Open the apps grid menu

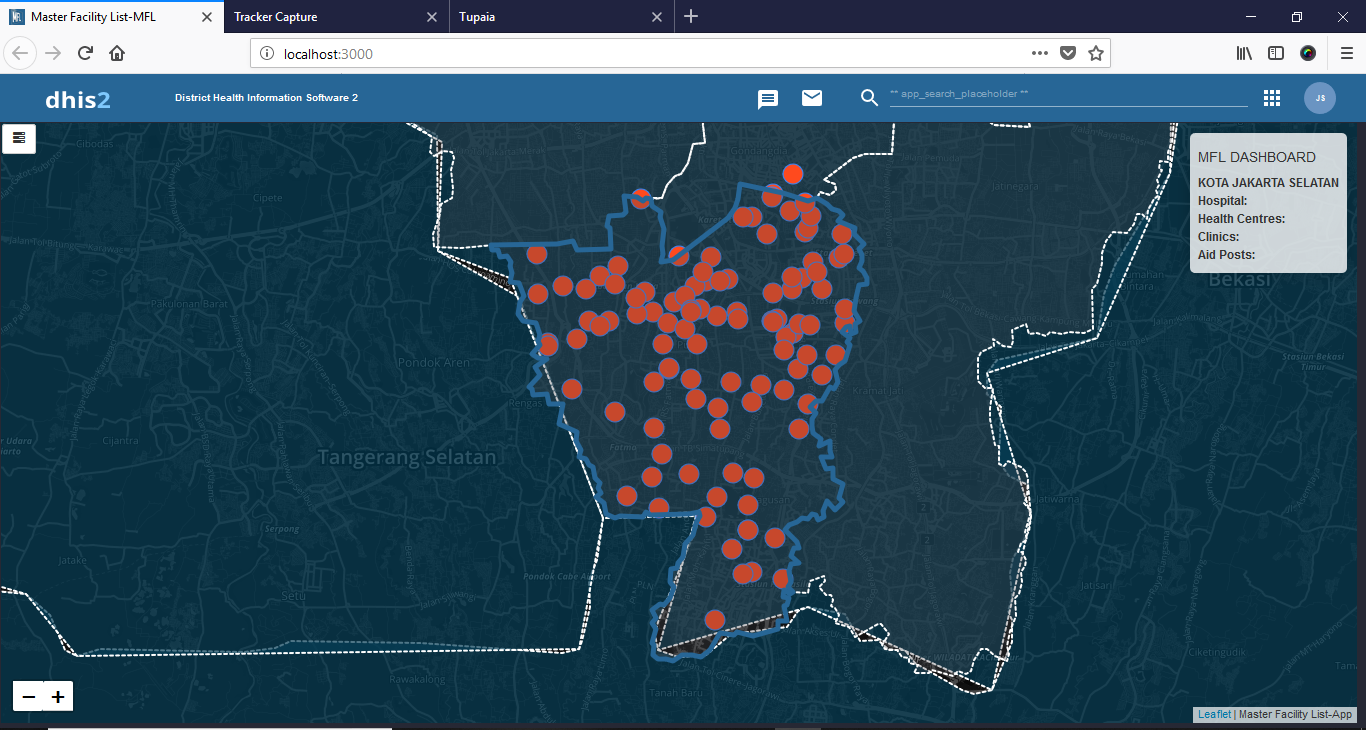[x=1272, y=97]
